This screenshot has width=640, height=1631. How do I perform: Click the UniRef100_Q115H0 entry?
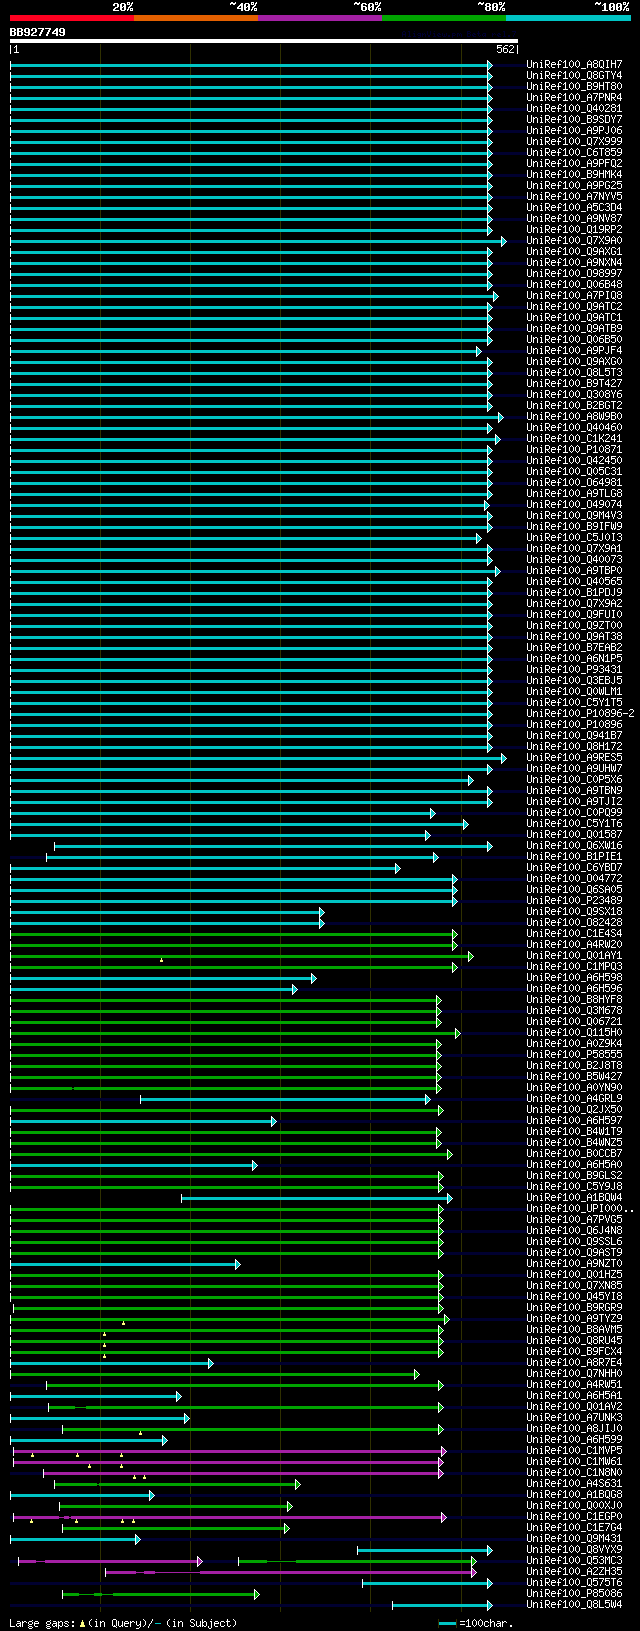click(574, 1033)
